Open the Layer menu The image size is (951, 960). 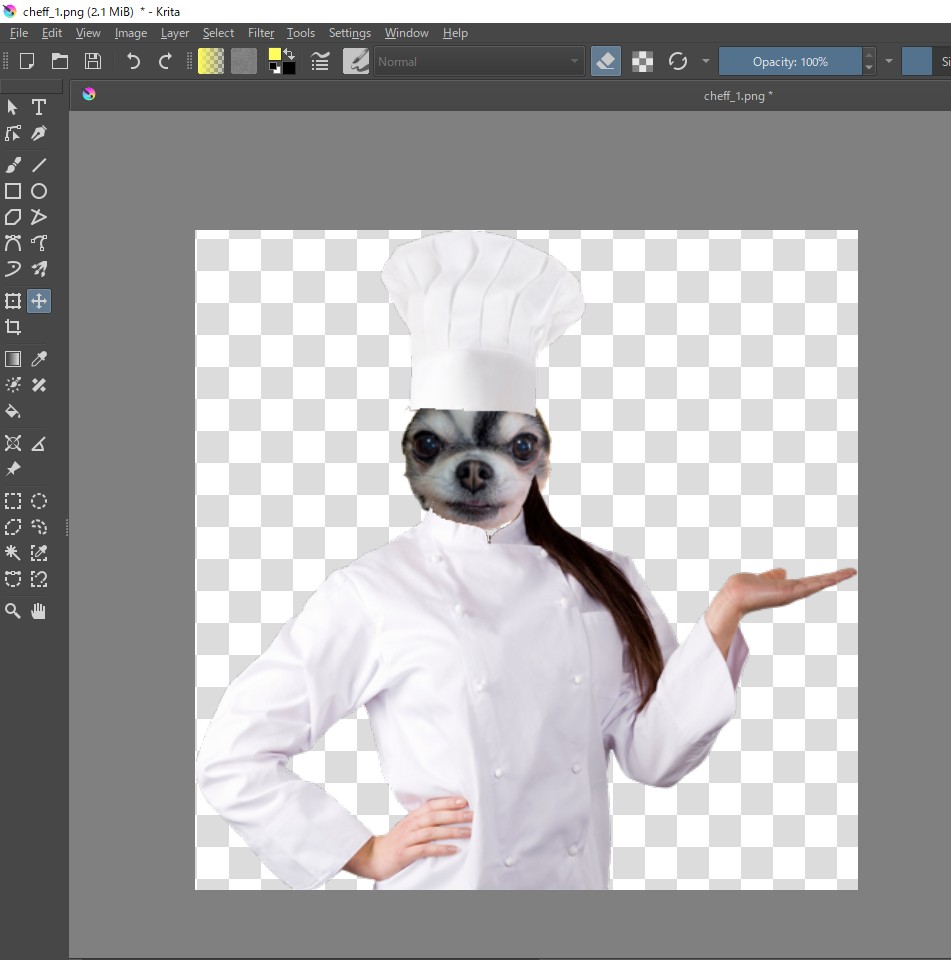click(x=175, y=33)
